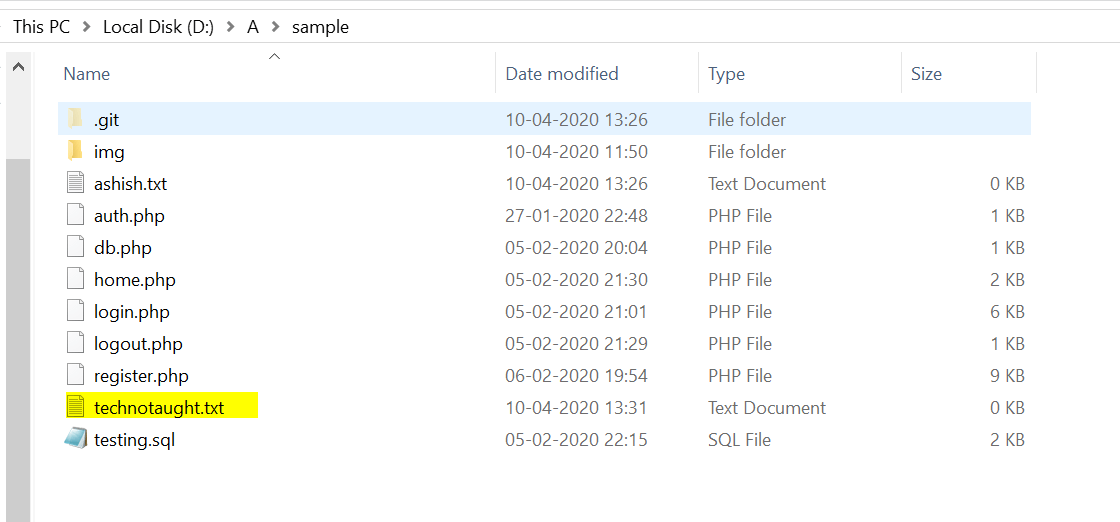
Task: Select the logout.php file name
Action: pyautogui.click(x=138, y=344)
